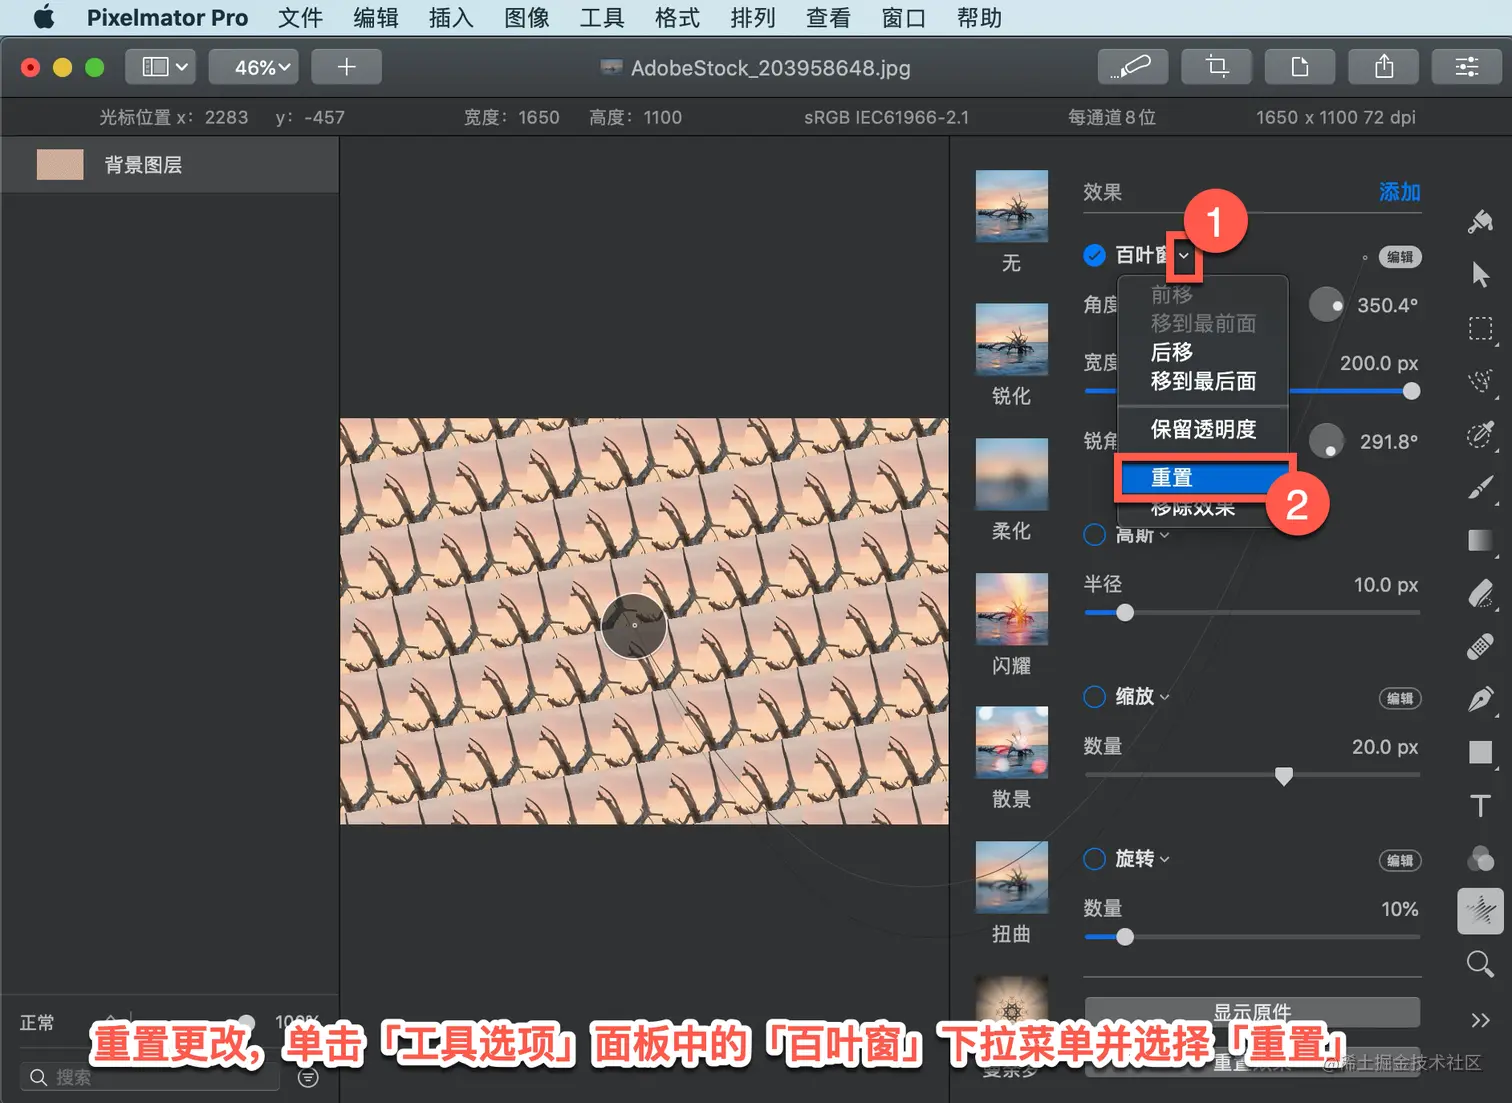Viewport: 1512px width, 1103px height.
Task: Open the 缩放 effect dropdown chevron
Action: click(1165, 697)
